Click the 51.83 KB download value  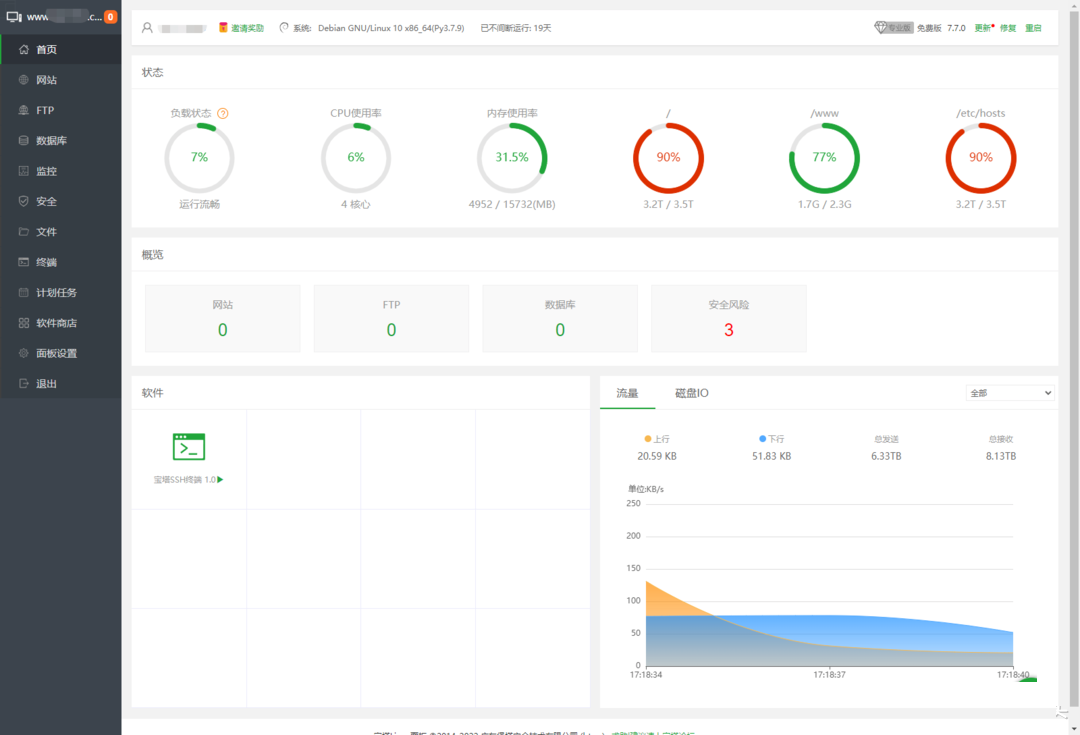[771, 456]
